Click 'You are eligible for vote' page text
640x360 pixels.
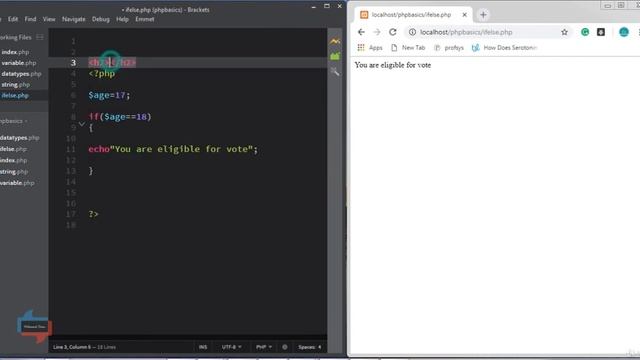[x=393, y=65]
